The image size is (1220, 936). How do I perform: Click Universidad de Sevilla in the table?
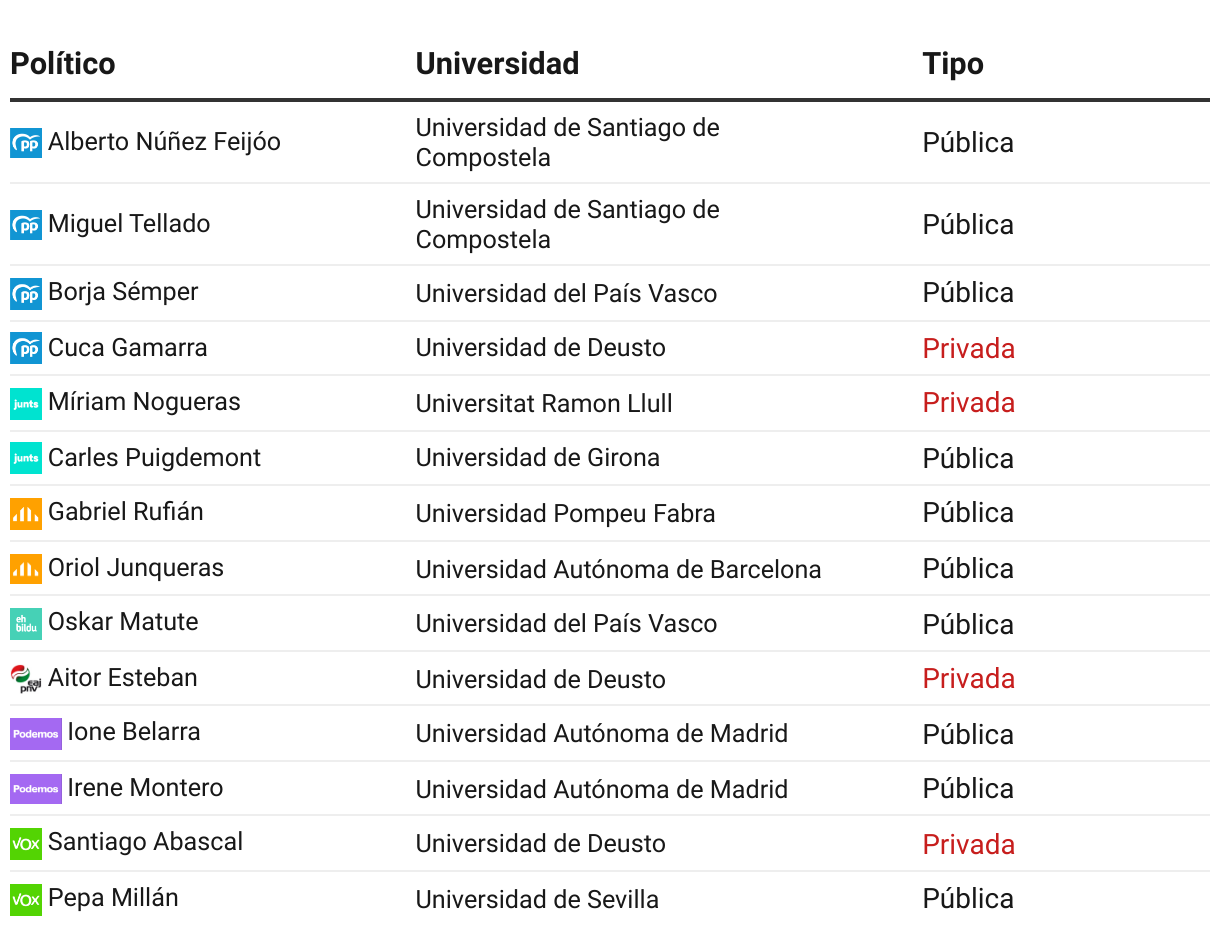[x=537, y=900]
